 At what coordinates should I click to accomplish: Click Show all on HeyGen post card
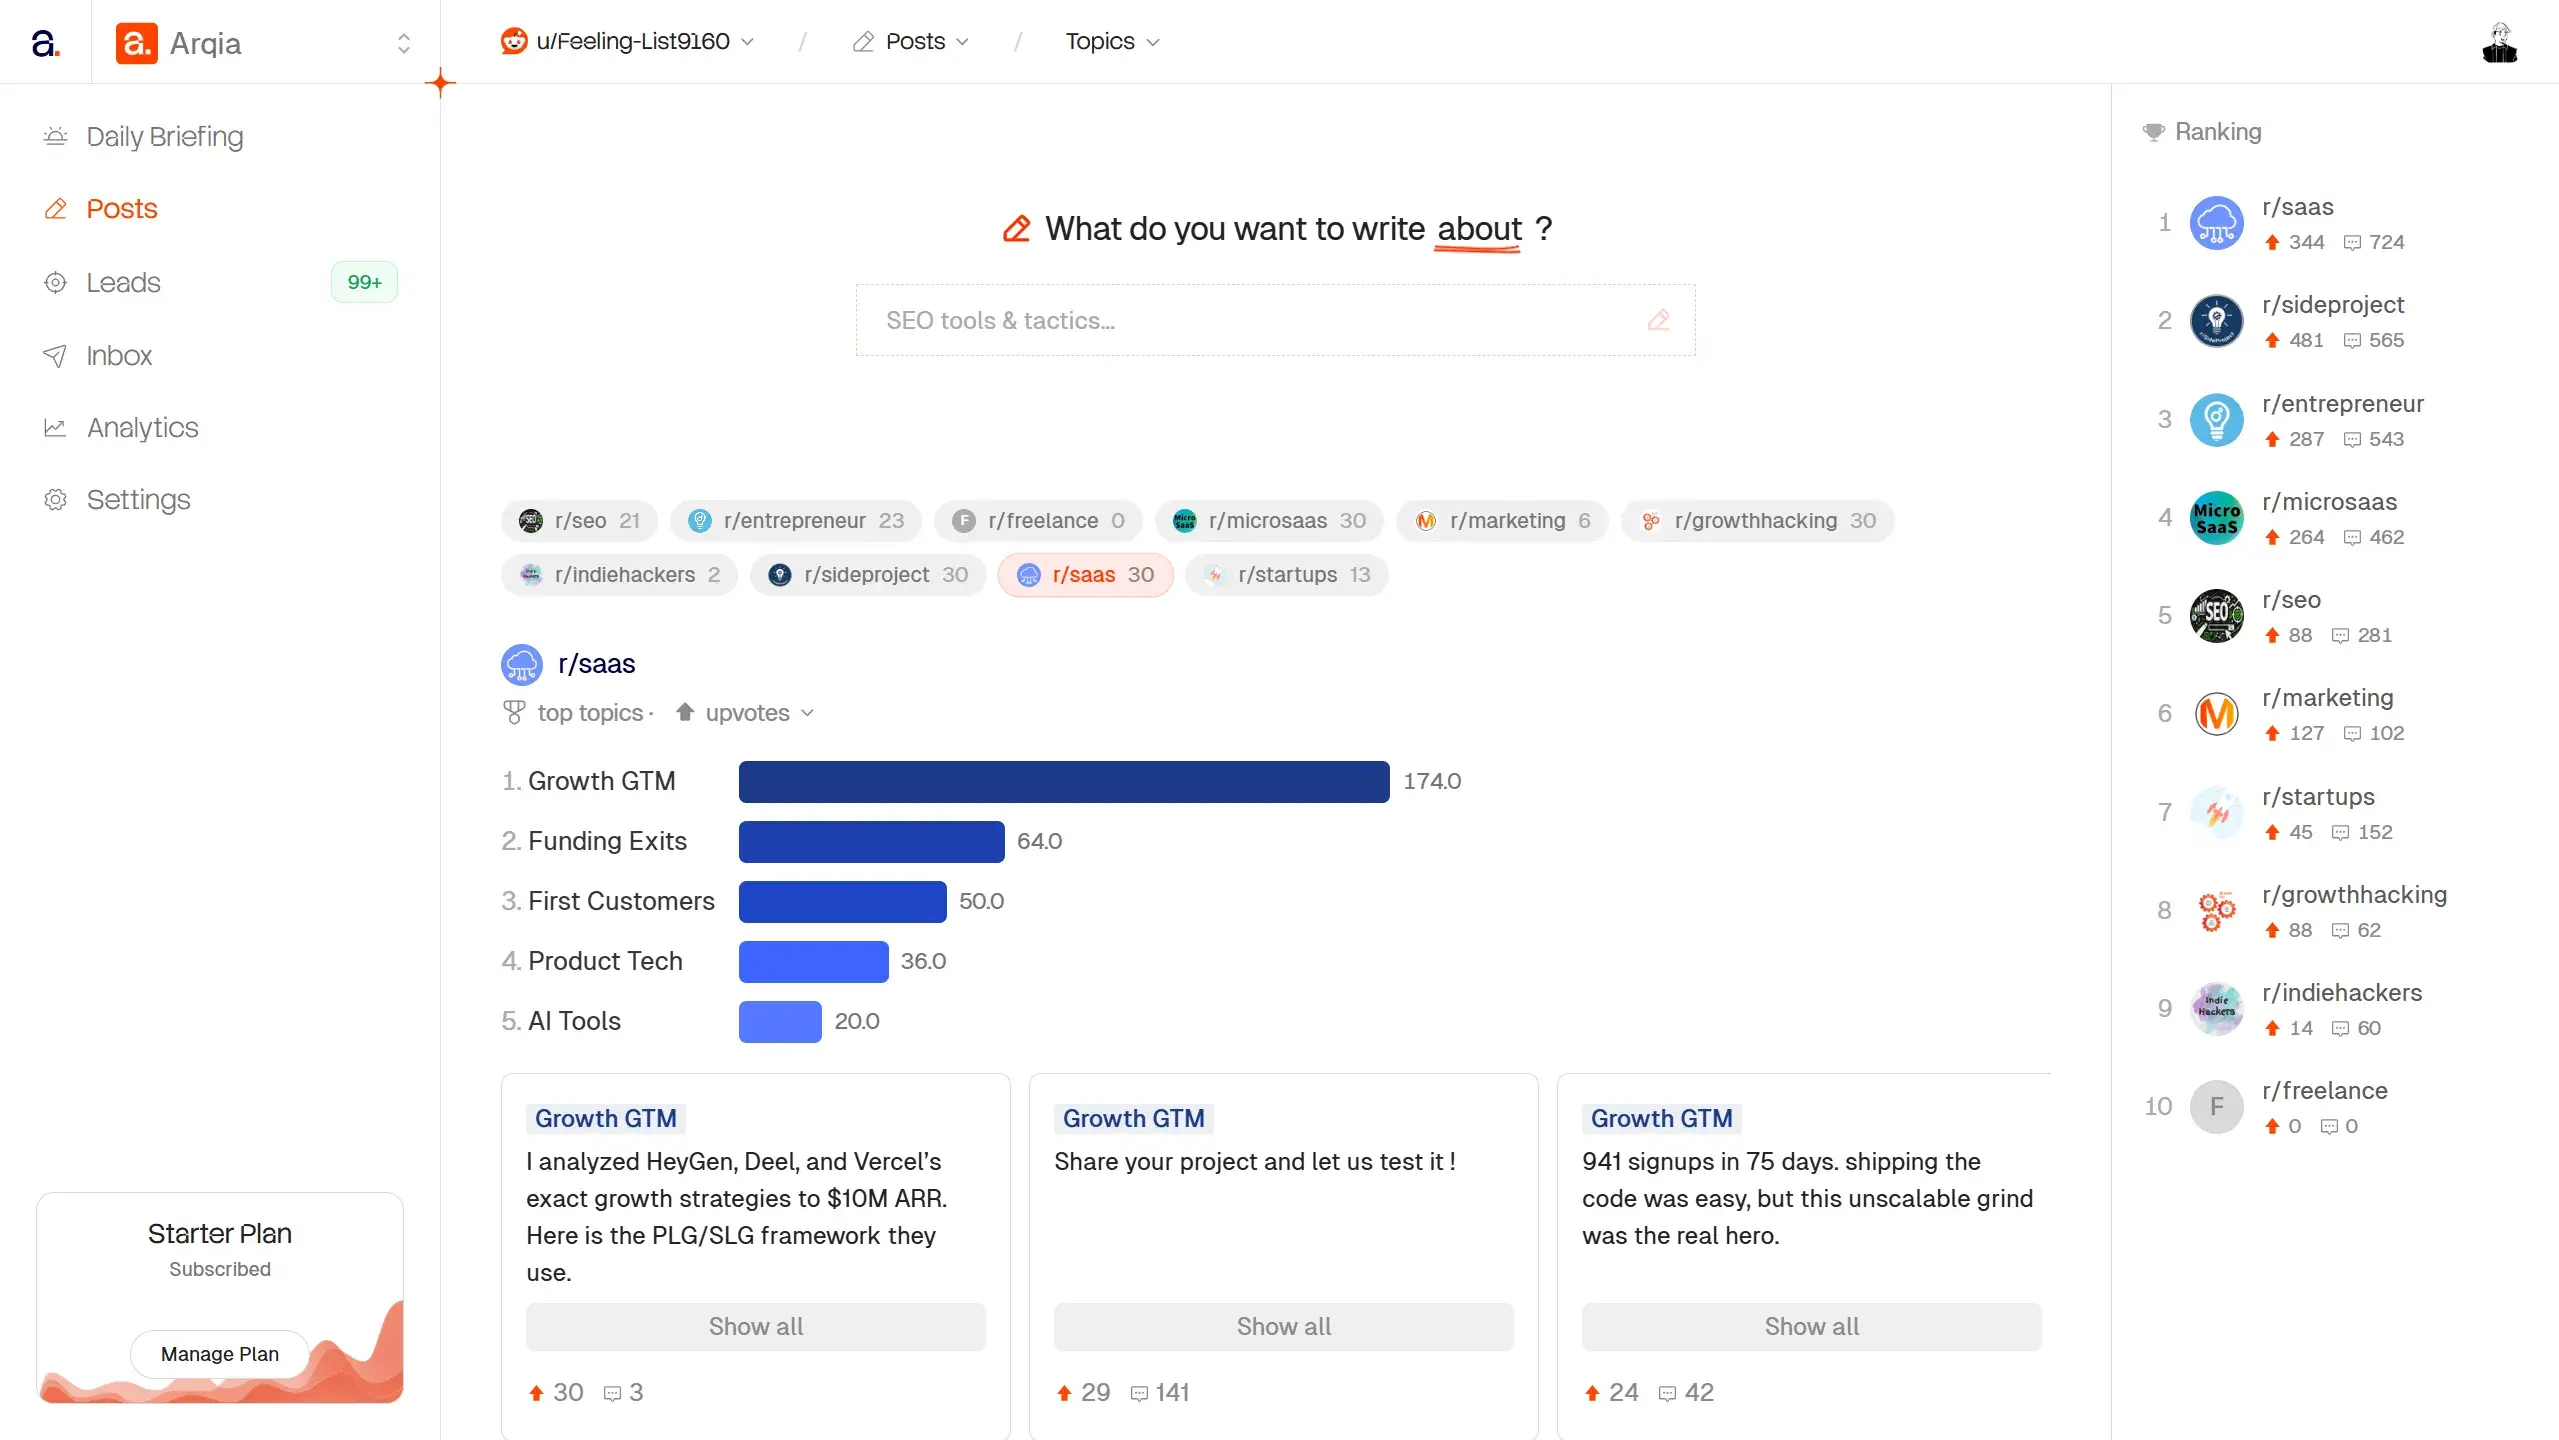click(x=755, y=1327)
